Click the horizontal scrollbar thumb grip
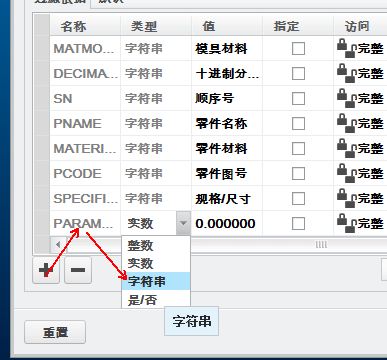The image size is (387, 360). click(x=321, y=245)
